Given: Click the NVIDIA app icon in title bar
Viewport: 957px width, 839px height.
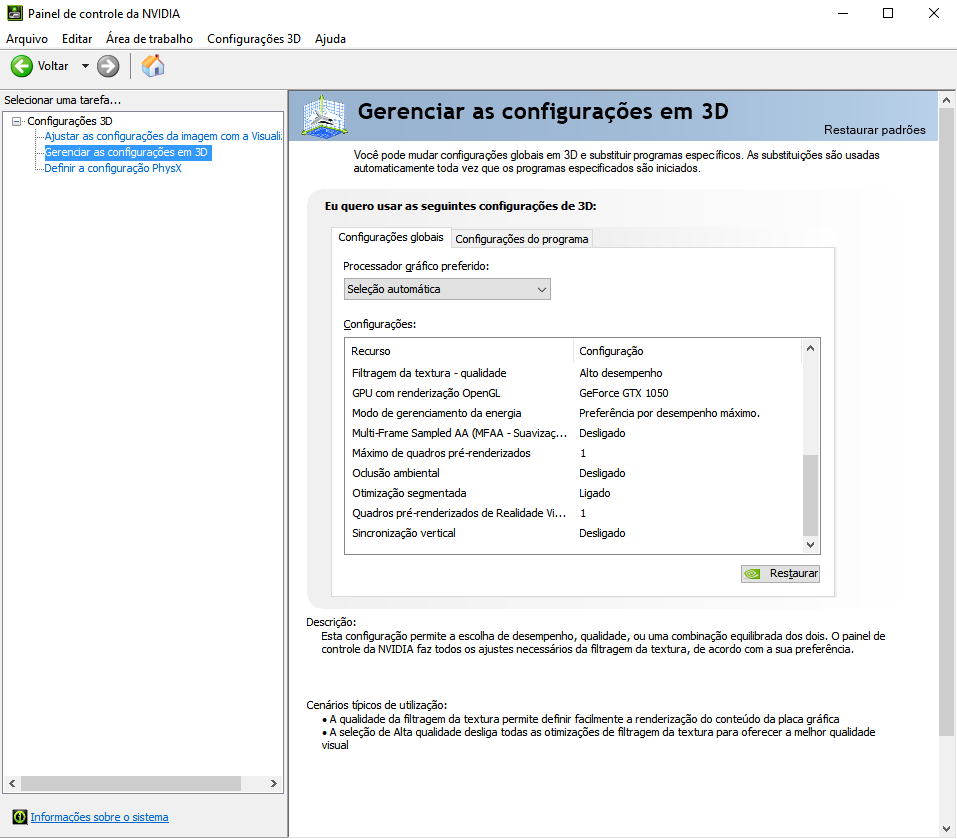Looking at the screenshot, I should 15,13.
